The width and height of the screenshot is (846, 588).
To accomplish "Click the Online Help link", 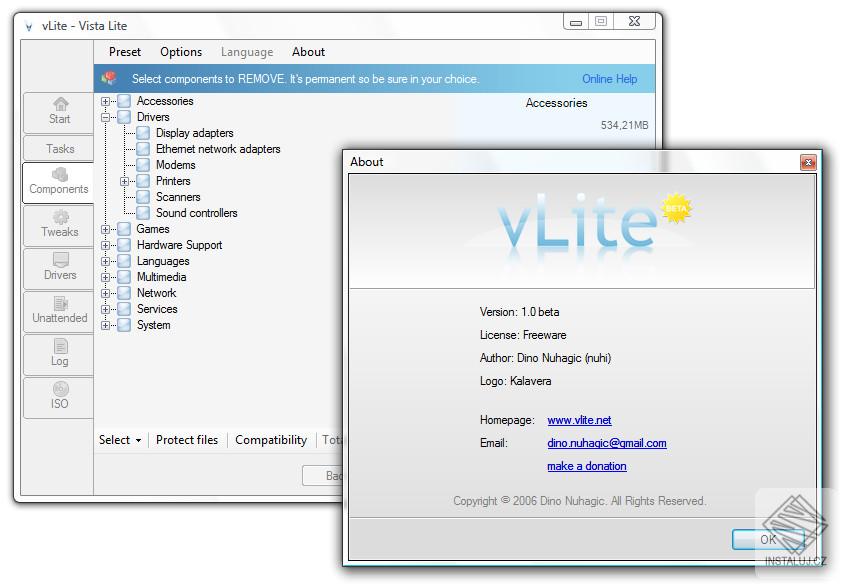I will [x=609, y=79].
